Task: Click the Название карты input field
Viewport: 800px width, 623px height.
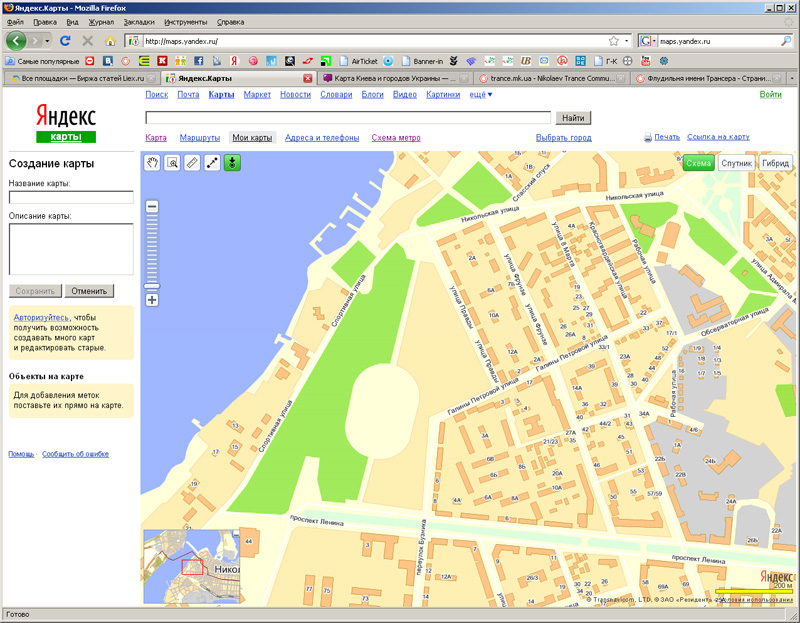Action: (71, 197)
